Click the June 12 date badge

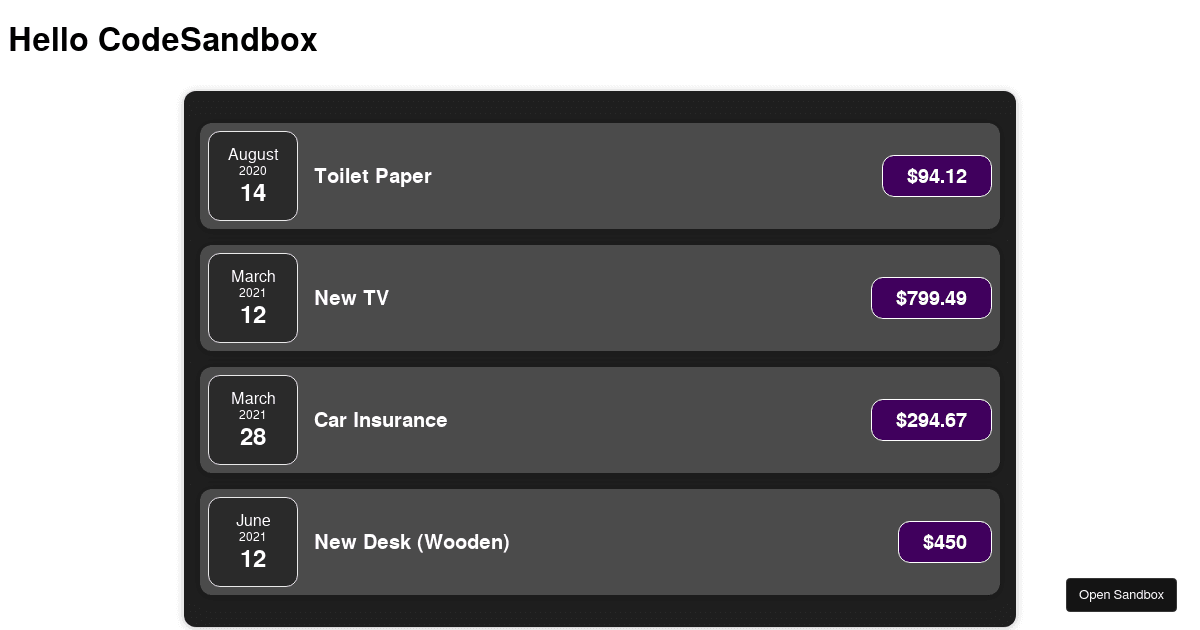coord(253,542)
